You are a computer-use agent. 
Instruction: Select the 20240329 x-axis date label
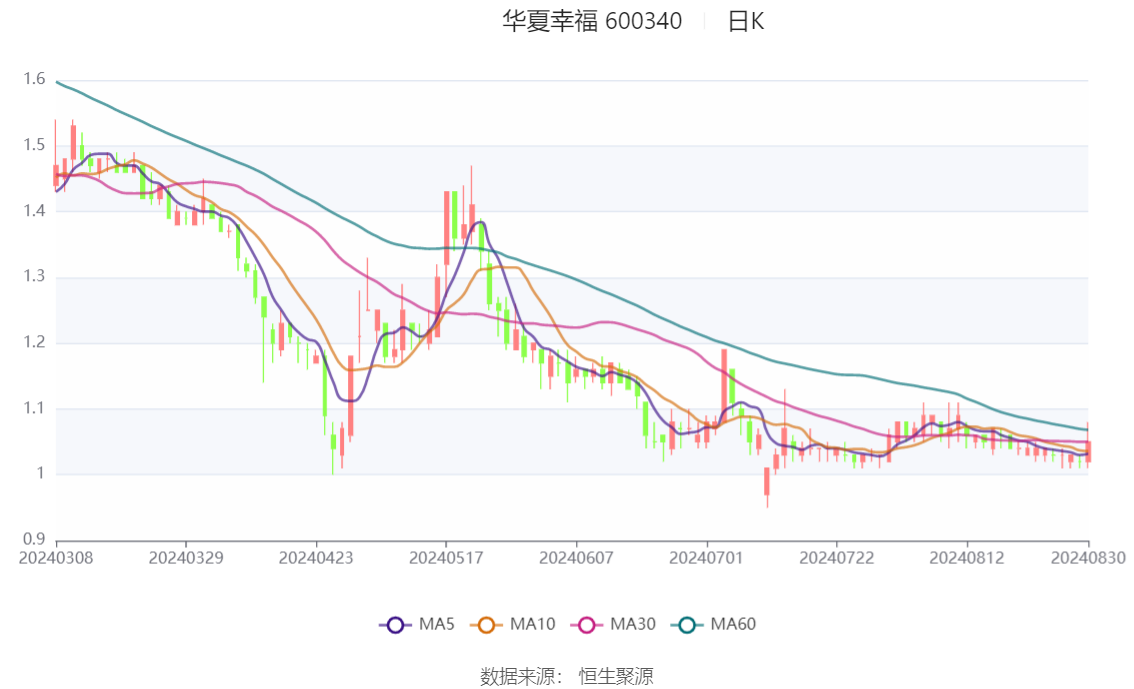(x=186, y=558)
